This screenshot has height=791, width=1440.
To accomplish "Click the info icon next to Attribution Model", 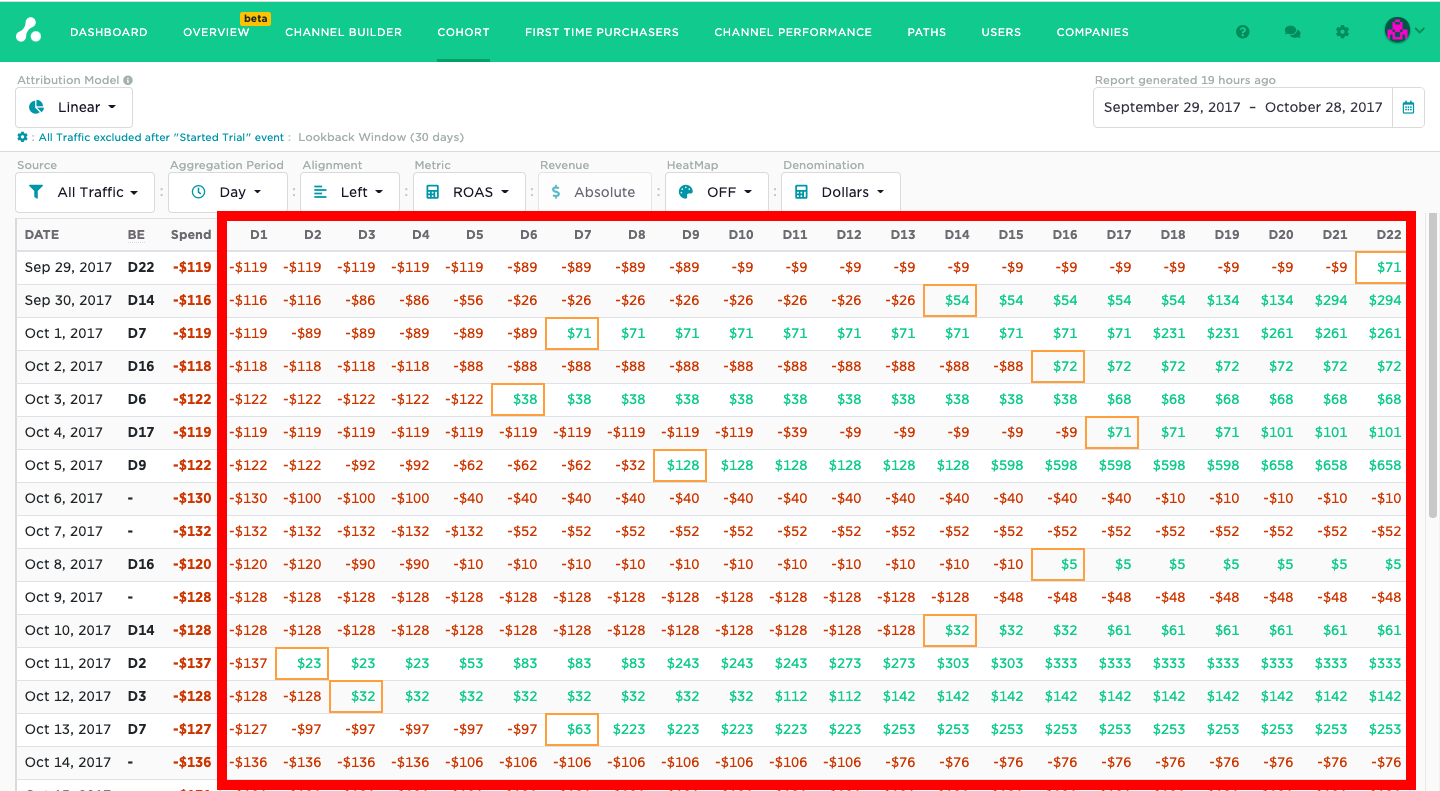I will tap(128, 80).
